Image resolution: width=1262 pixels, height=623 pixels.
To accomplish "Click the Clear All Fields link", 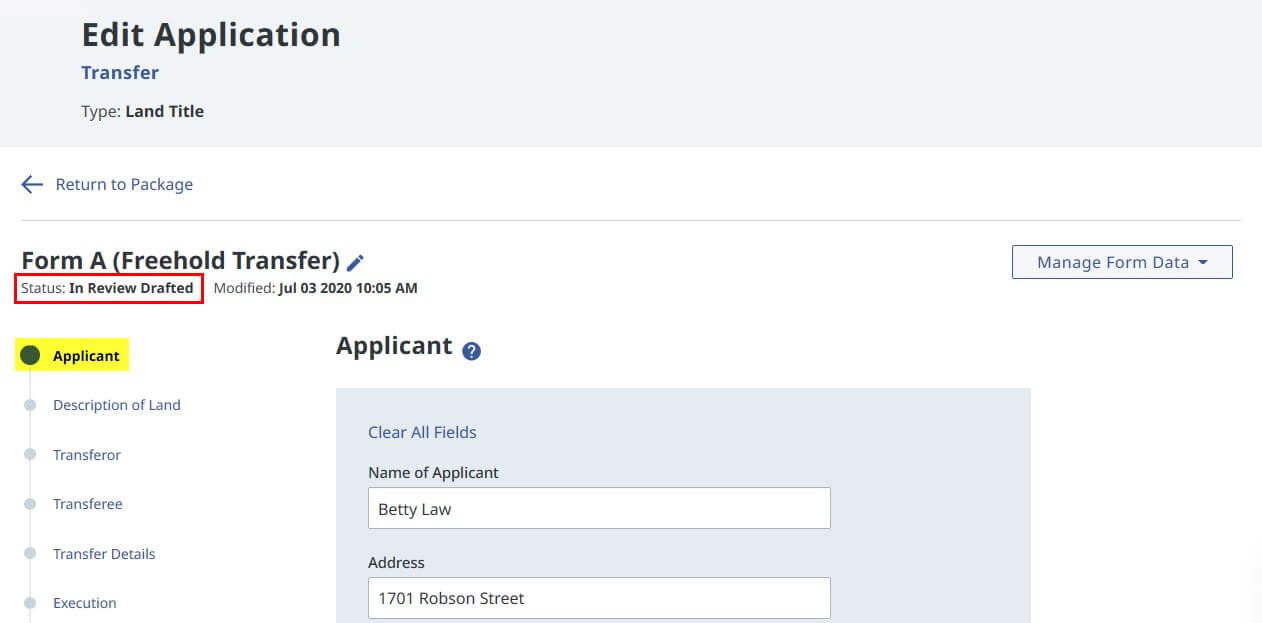I will 422,432.
